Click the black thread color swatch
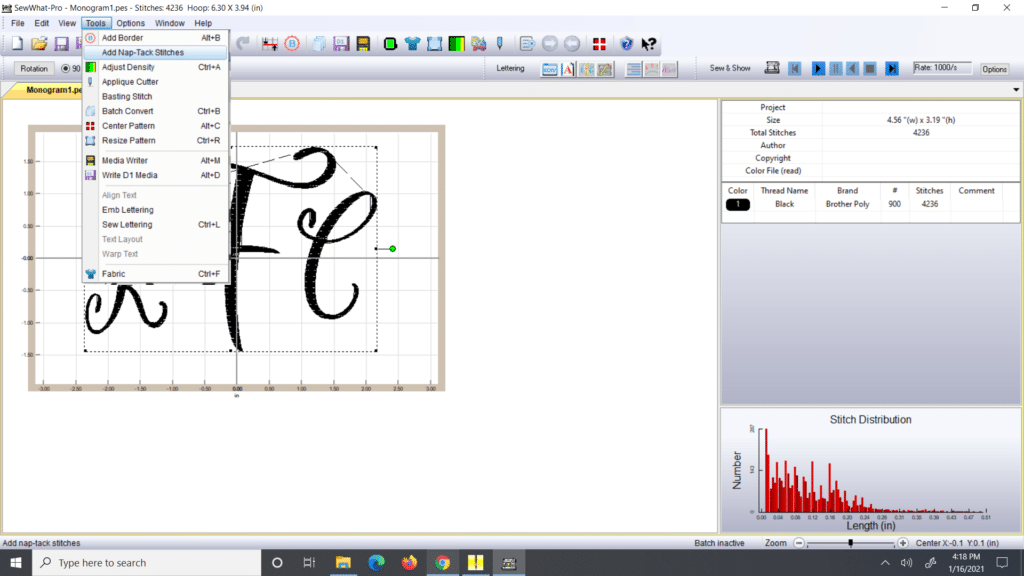 coord(737,204)
